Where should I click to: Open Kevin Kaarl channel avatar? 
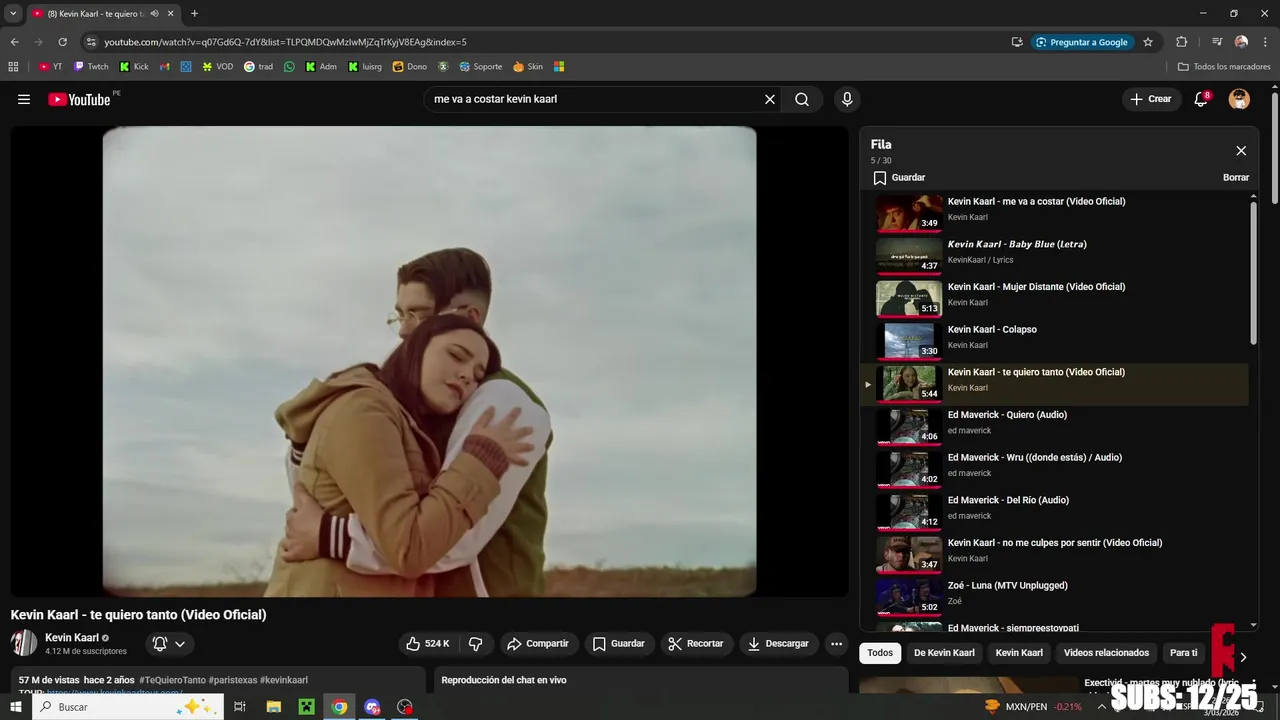coord(24,643)
